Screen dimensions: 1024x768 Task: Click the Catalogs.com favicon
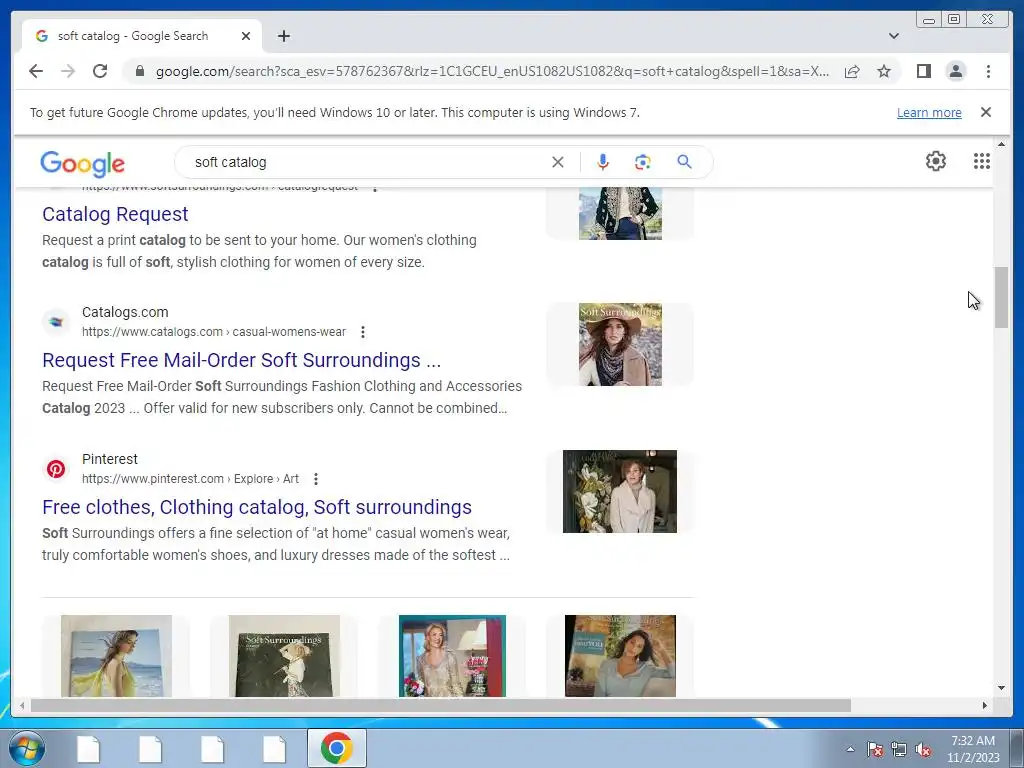pos(56,321)
